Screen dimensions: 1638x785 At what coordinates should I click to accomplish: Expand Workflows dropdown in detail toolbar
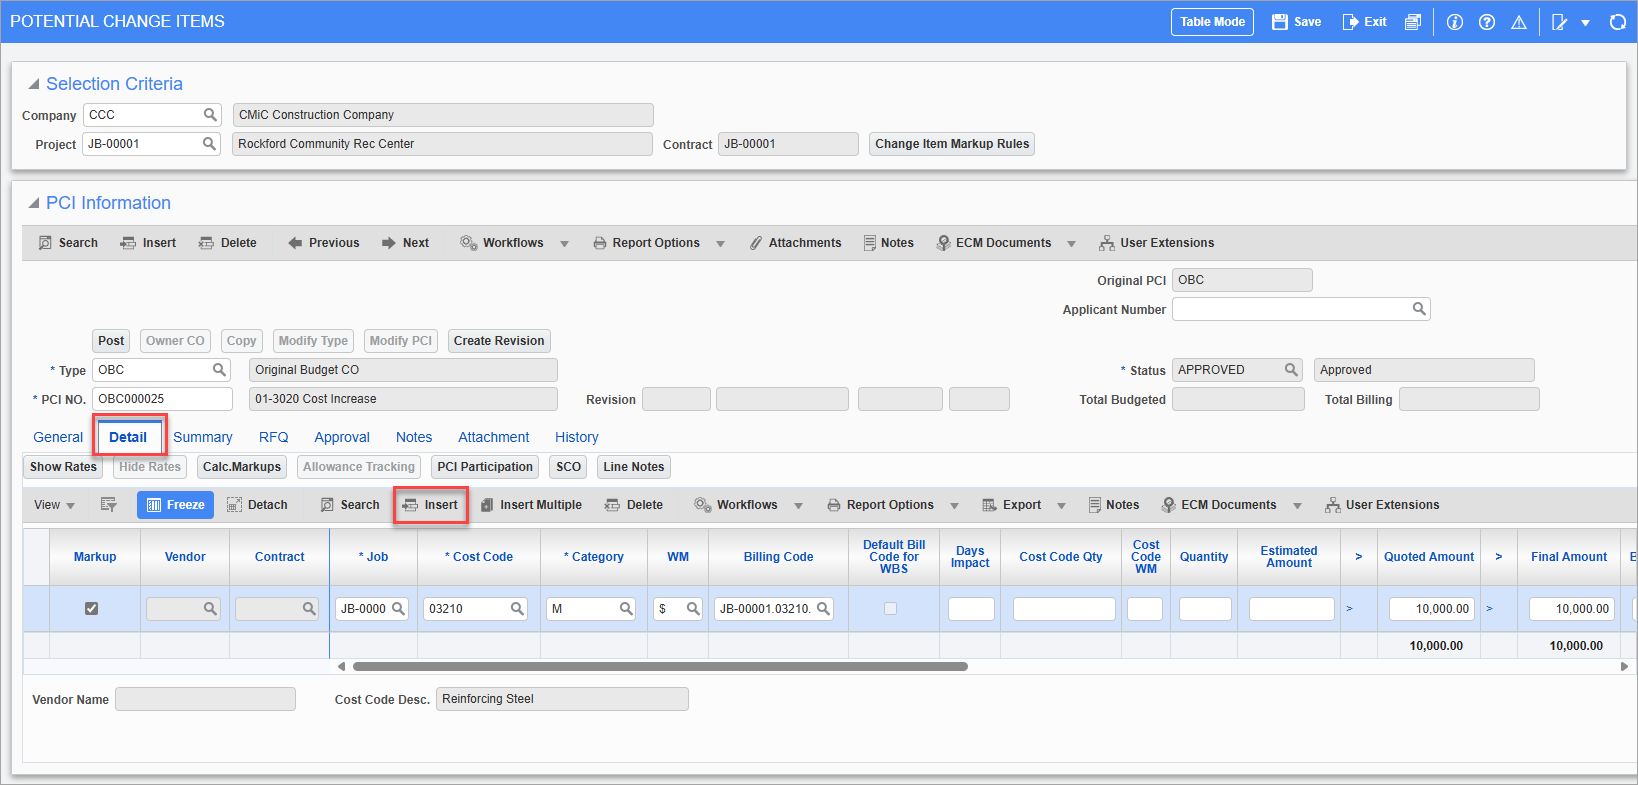pyautogui.click(x=798, y=506)
